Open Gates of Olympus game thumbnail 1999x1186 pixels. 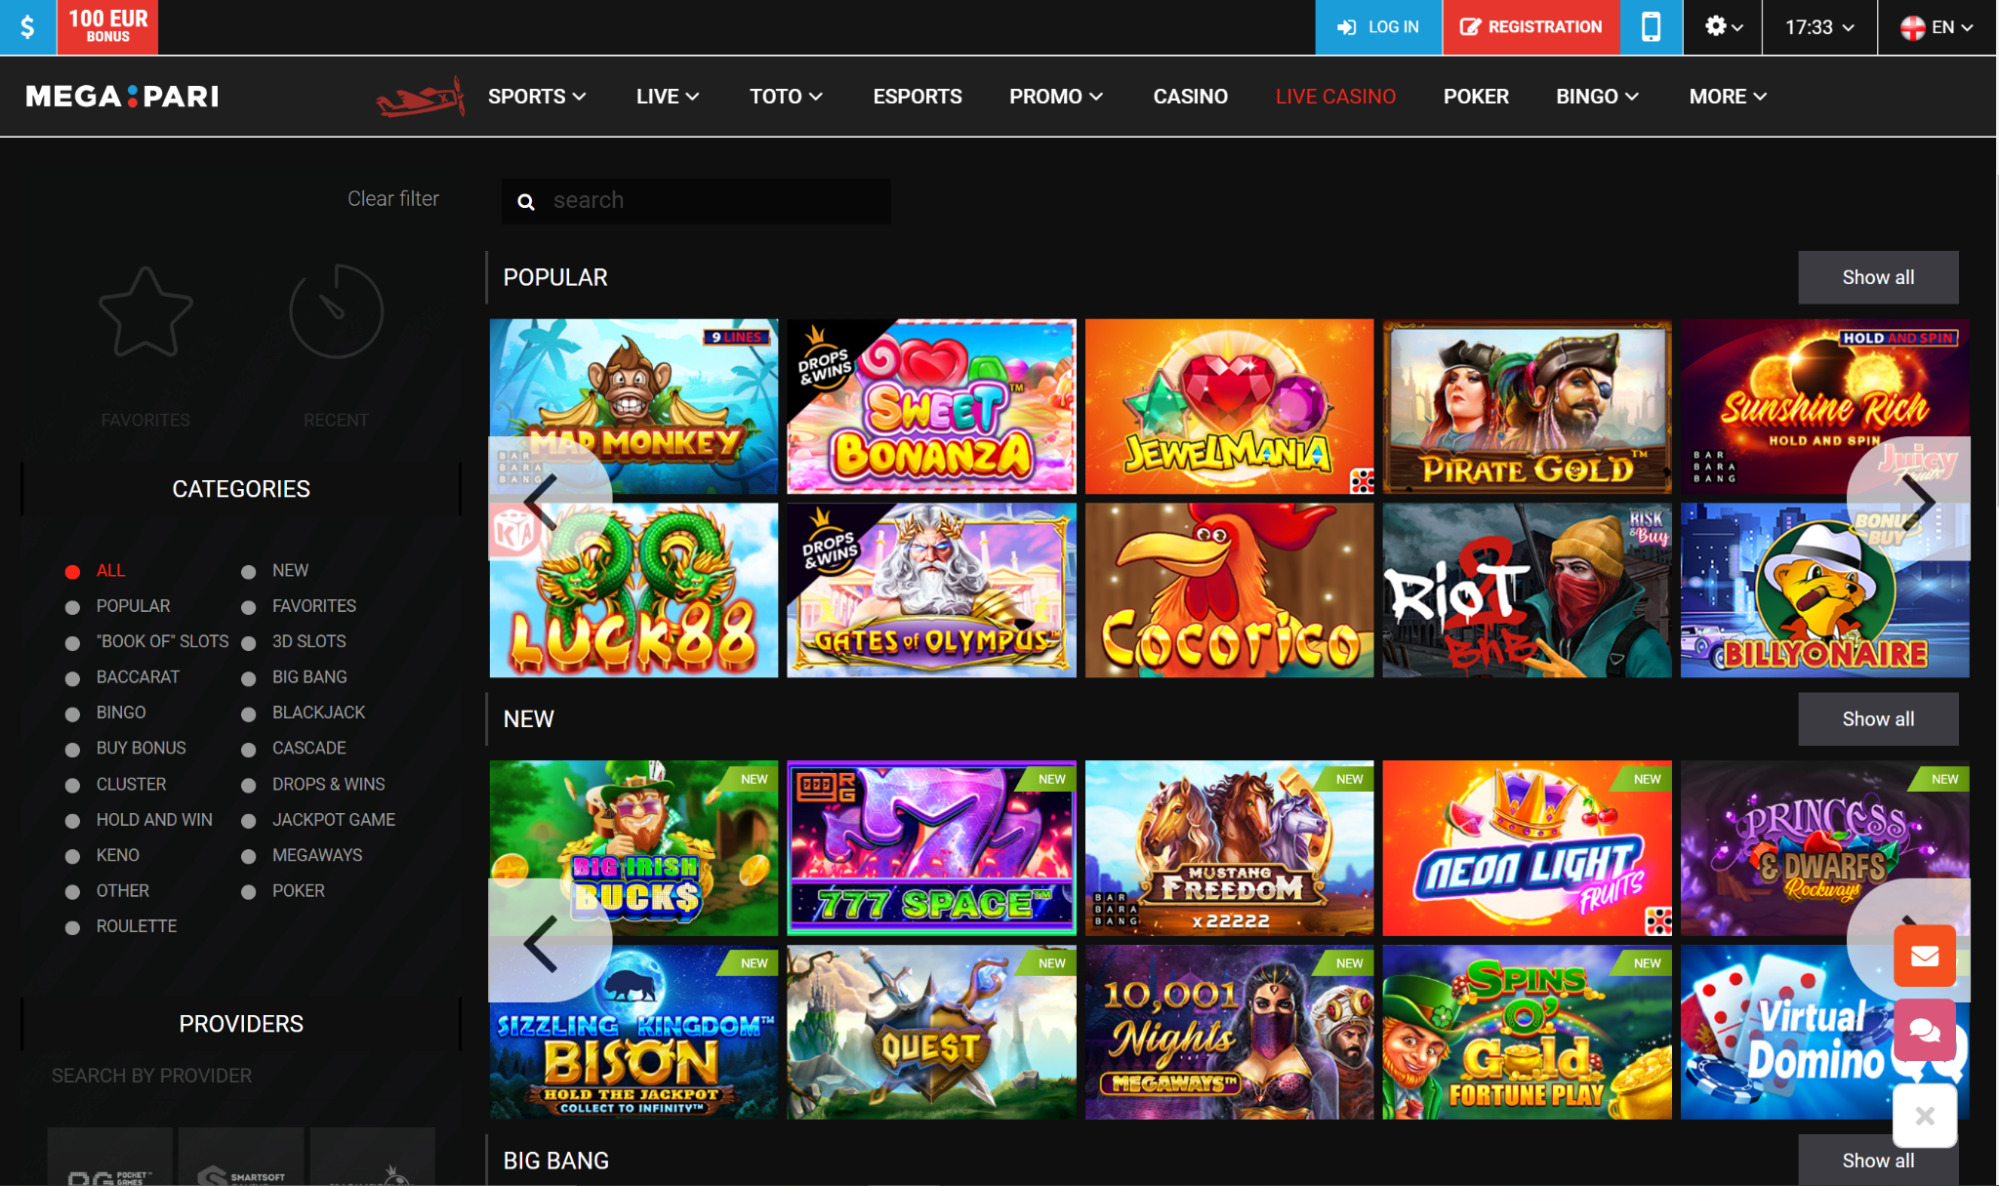click(931, 590)
